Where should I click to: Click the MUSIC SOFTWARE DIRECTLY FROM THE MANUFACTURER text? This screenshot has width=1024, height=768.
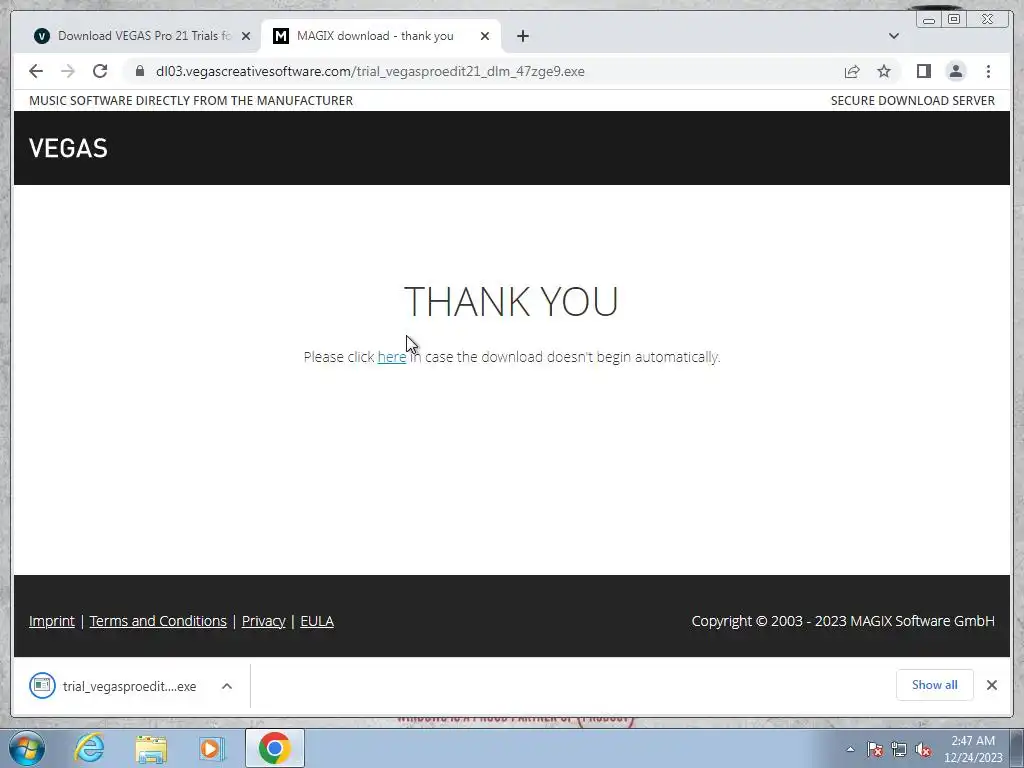[x=191, y=101]
